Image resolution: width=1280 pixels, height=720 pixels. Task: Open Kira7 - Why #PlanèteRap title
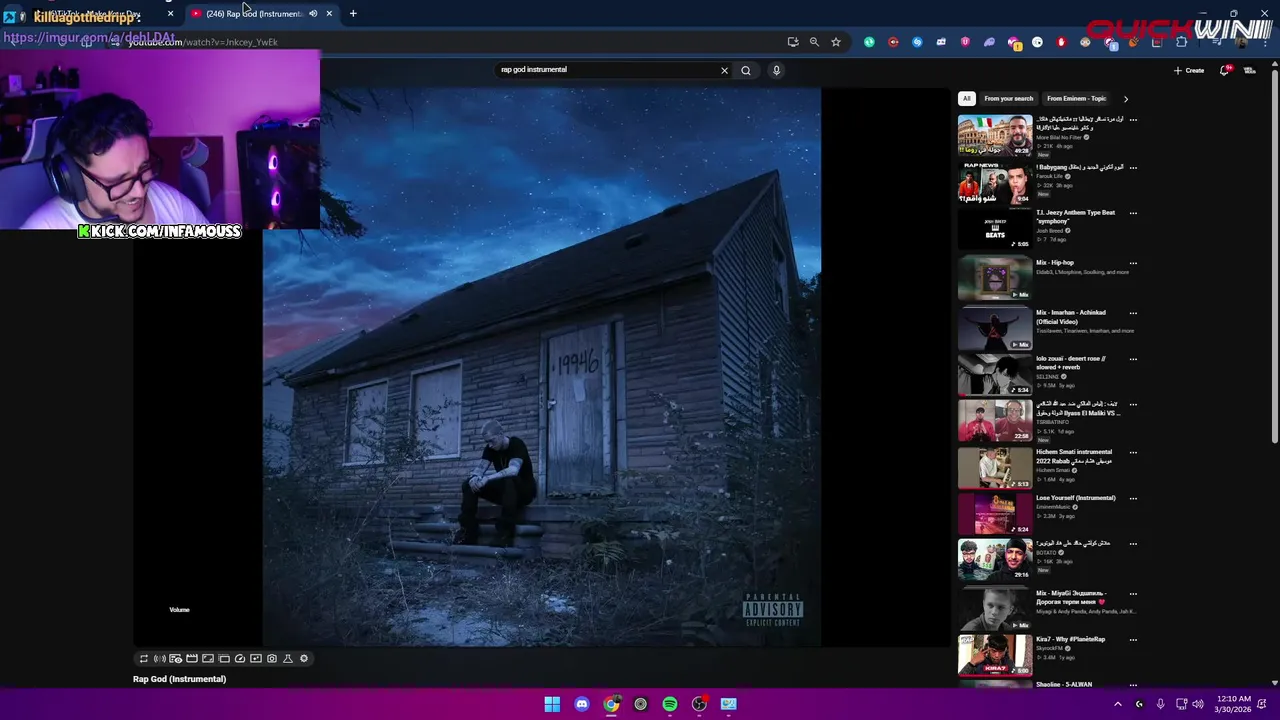[x=1071, y=639]
